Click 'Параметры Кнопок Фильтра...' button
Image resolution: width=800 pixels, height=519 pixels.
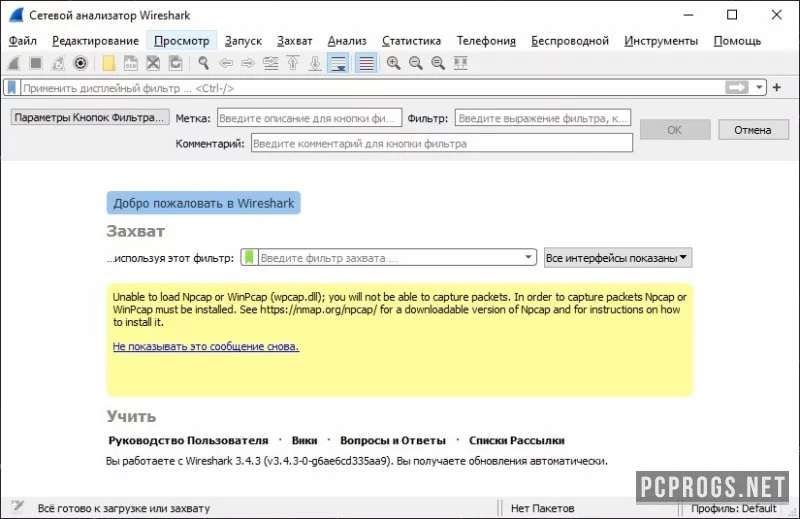tap(90, 117)
